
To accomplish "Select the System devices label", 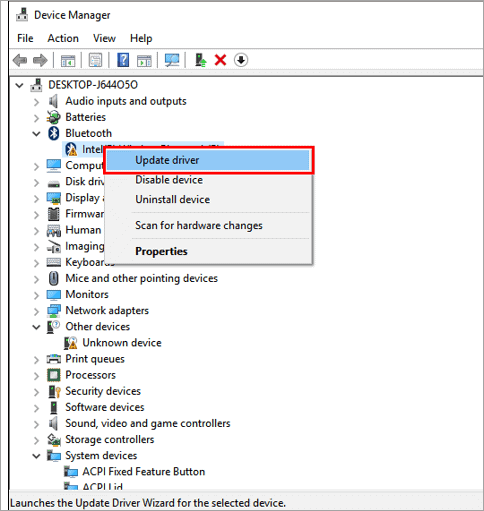I will coord(101,456).
